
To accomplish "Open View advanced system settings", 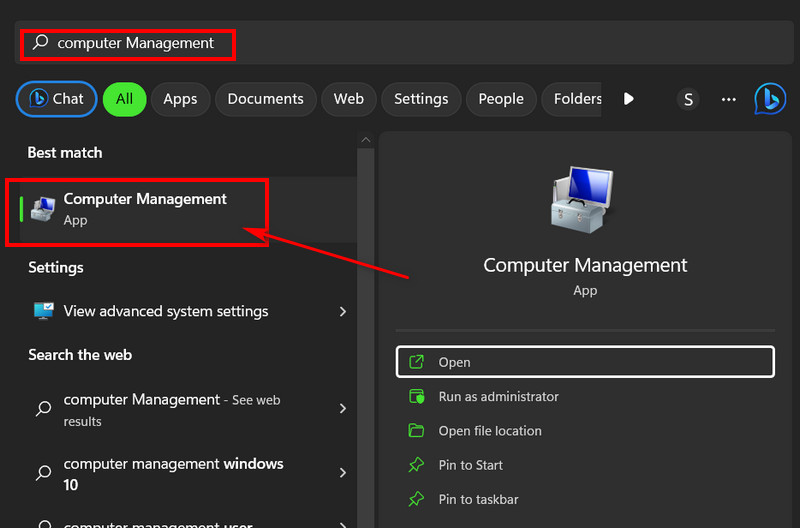I will (188, 311).
